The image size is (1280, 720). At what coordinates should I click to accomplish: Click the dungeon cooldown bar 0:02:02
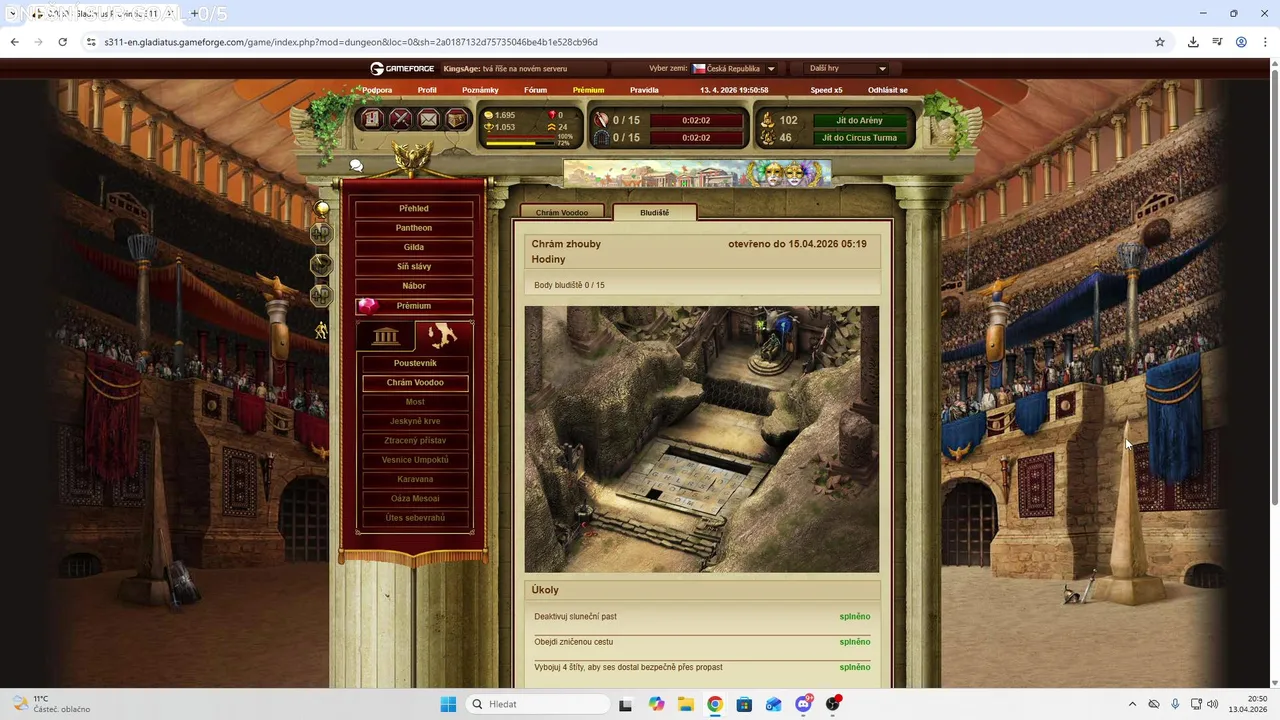click(x=696, y=138)
